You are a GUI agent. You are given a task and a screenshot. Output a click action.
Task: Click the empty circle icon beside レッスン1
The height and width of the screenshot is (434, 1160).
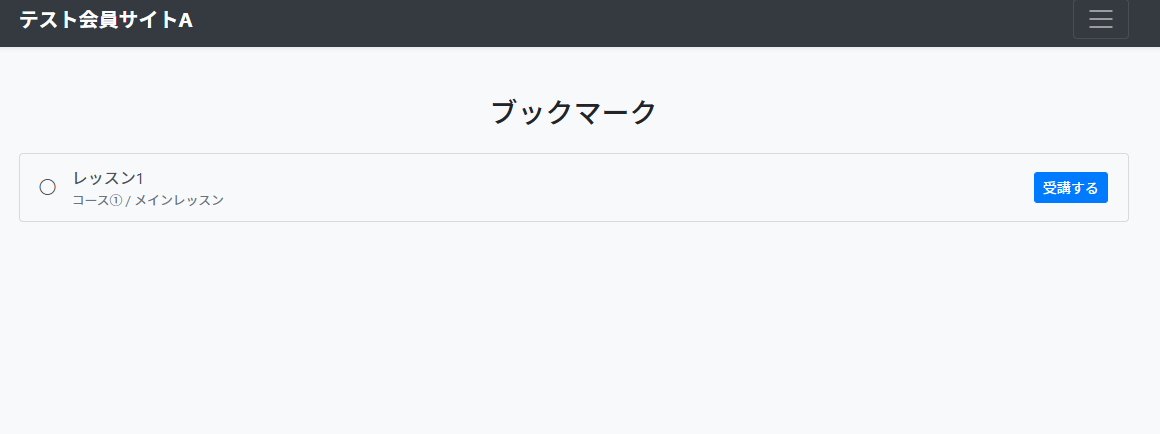click(47, 187)
